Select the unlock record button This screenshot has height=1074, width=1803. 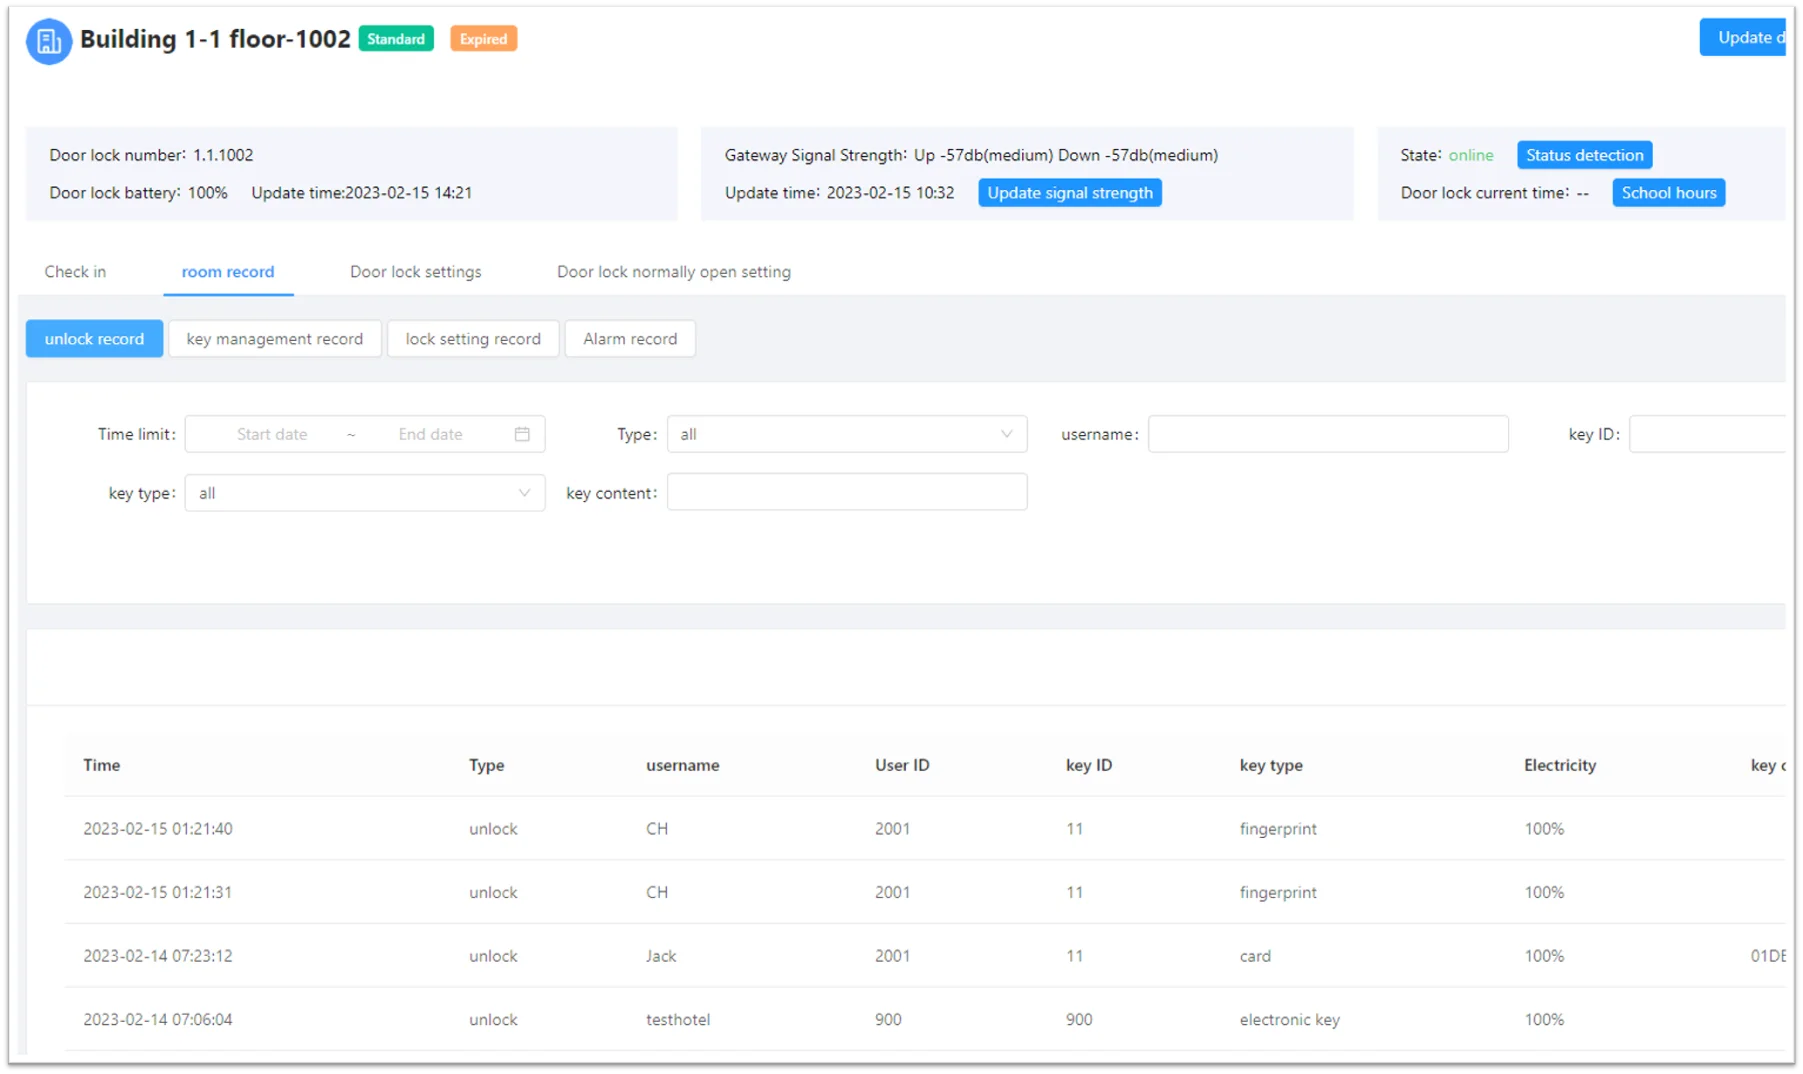94,339
